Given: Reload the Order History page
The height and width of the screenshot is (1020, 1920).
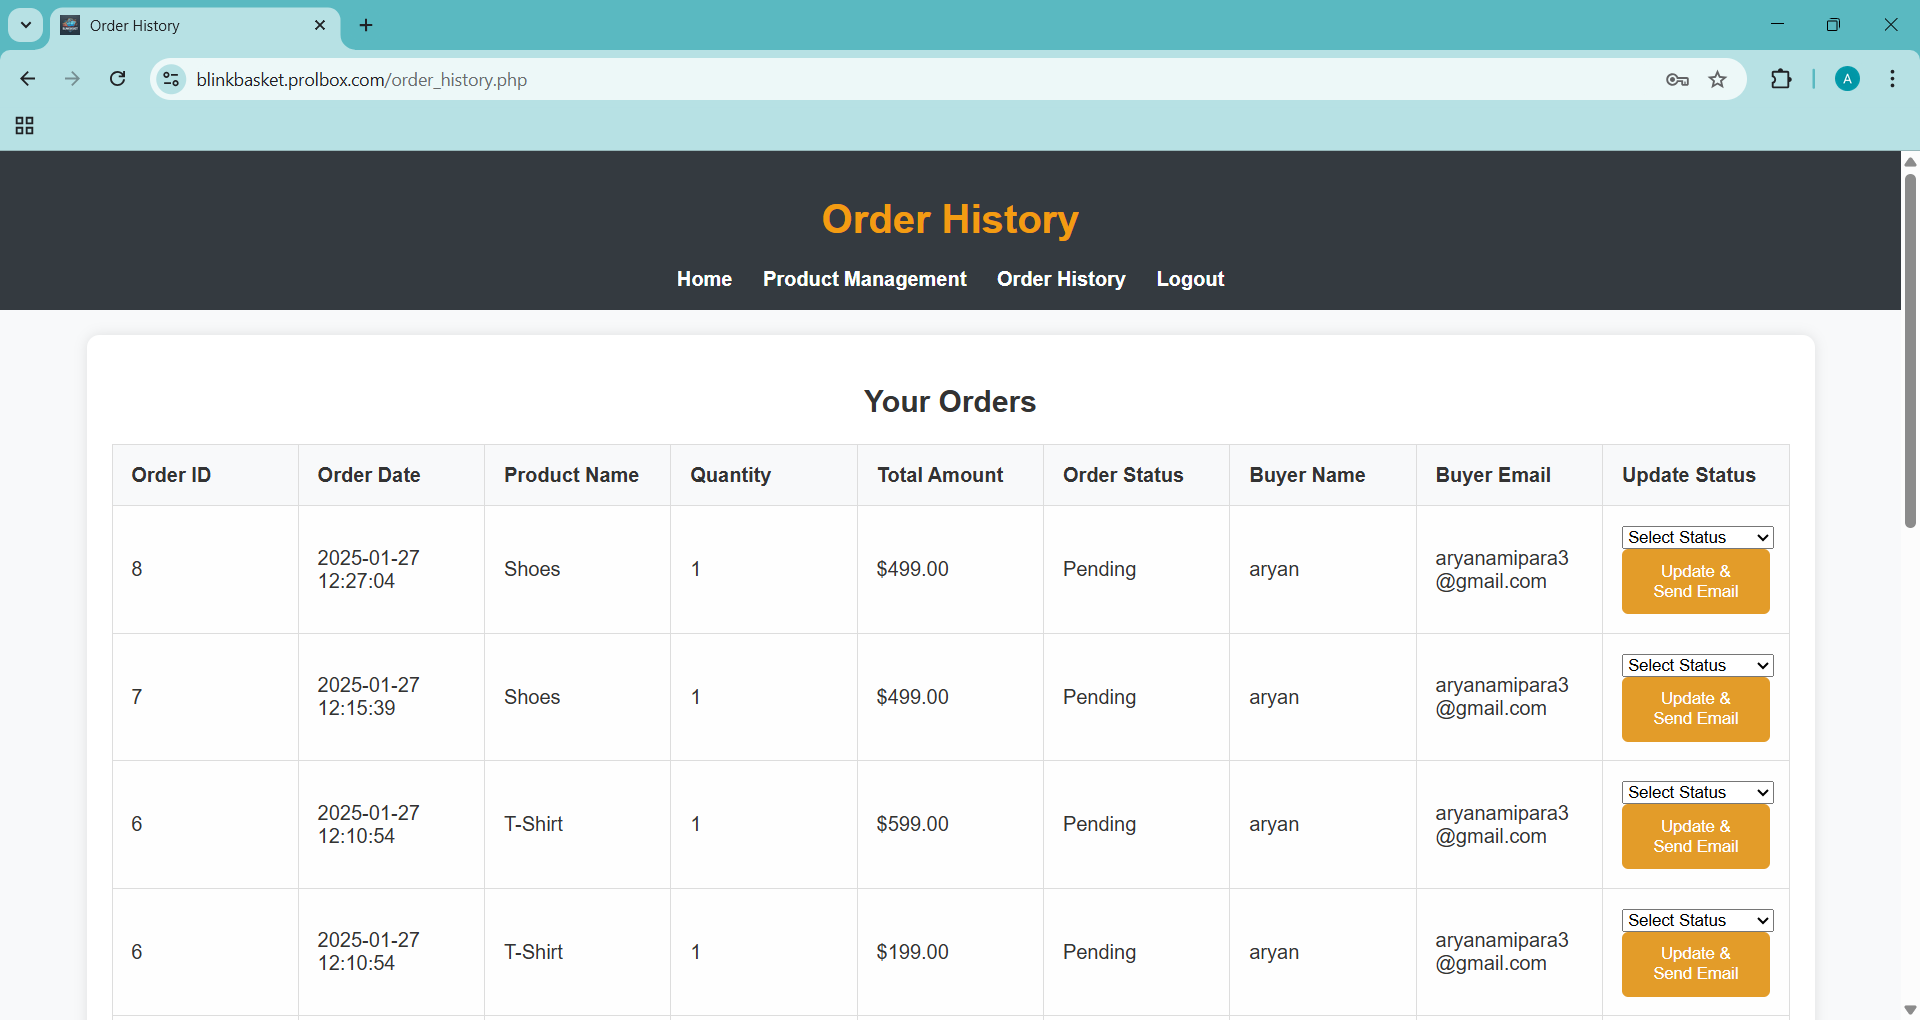Looking at the screenshot, I should coord(117,79).
